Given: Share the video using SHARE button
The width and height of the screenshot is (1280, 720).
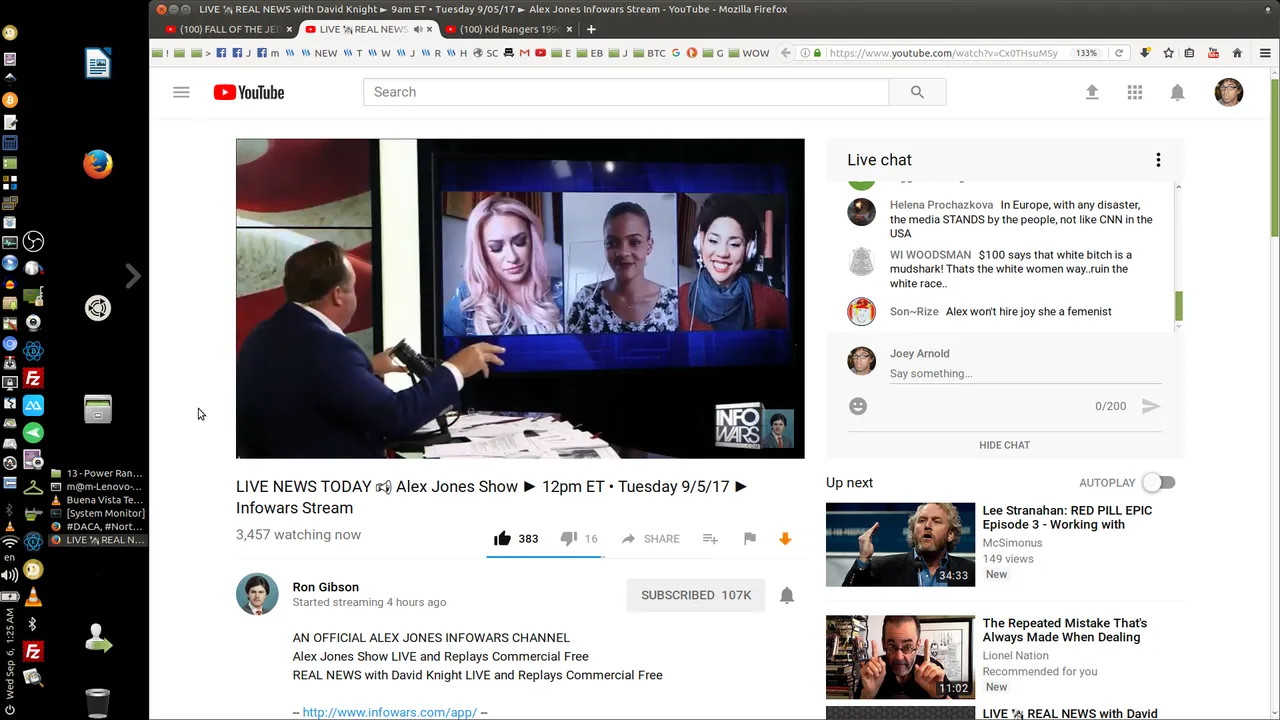Looking at the screenshot, I should pyautogui.click(x=650, y=538).
